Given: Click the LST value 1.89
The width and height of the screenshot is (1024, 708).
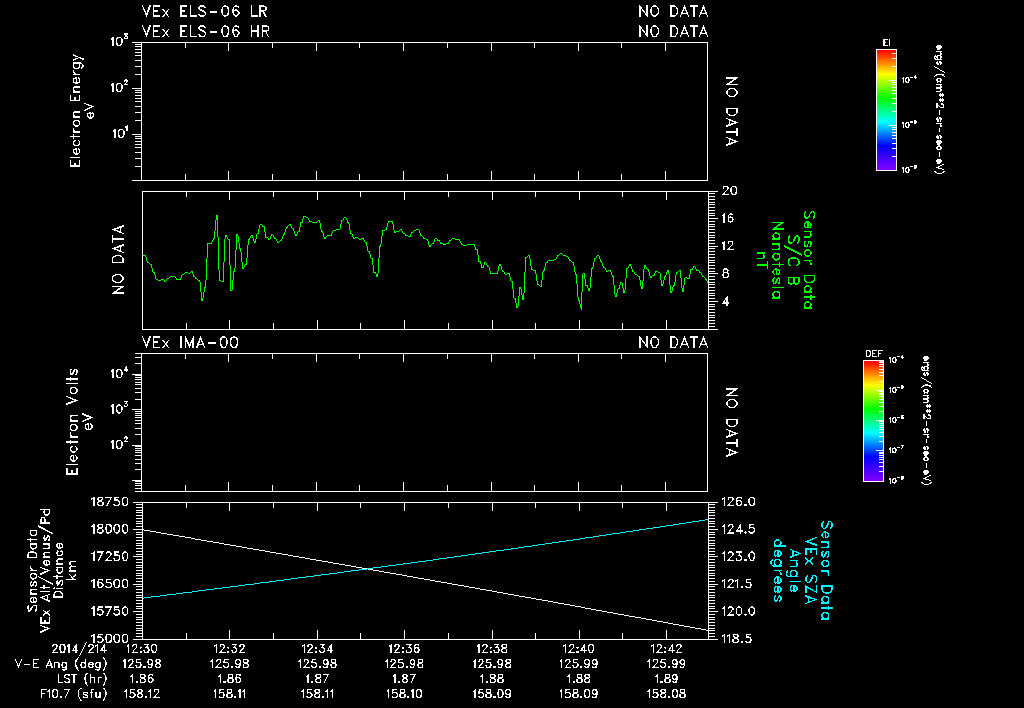Looking at the screenshot, I should 666,679.
